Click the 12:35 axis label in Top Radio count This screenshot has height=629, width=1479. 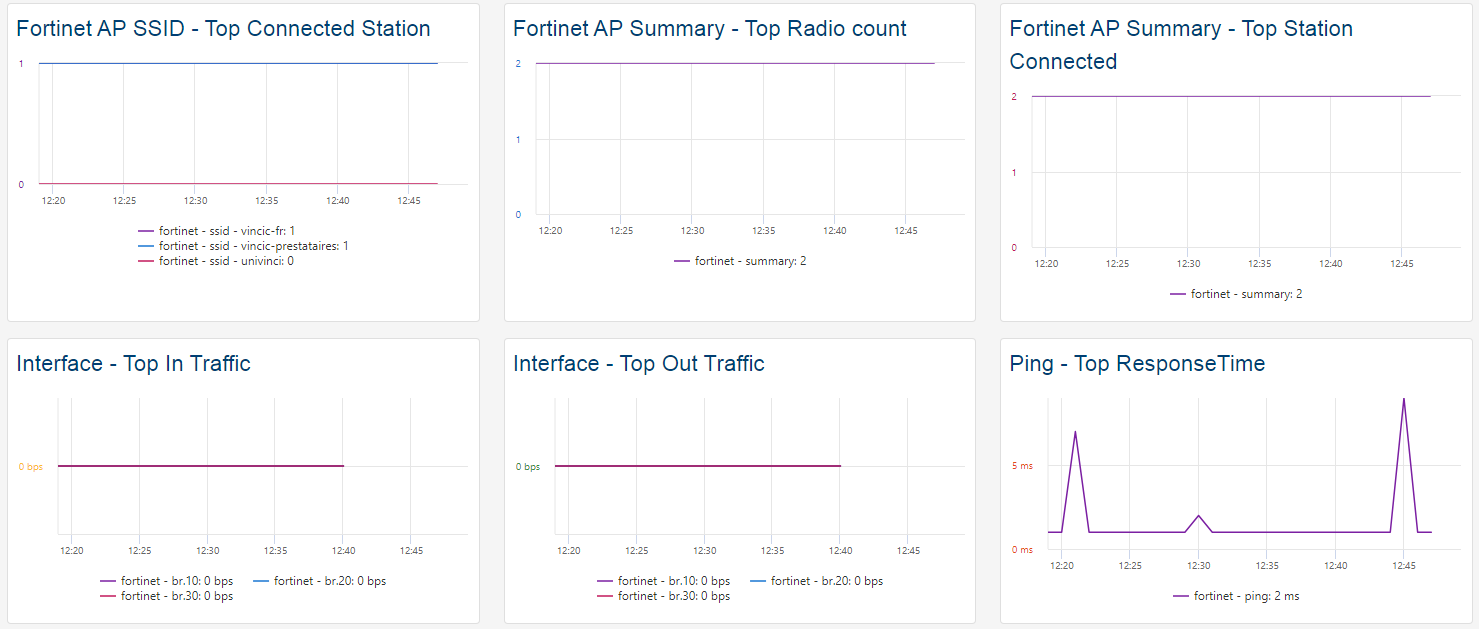(x=766, y=229)
